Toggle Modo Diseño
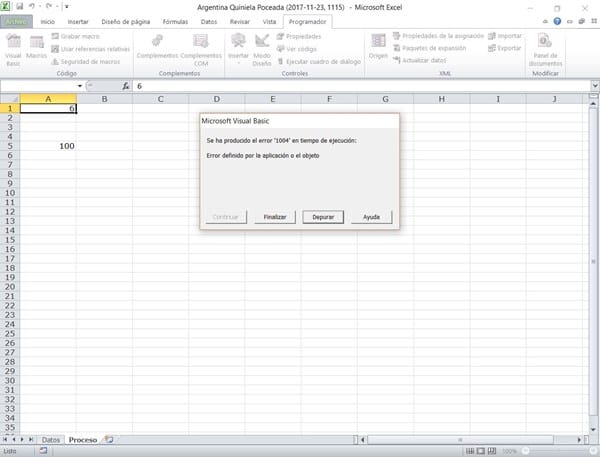Viewport: 600px width, 457px height. coord(262,50)
